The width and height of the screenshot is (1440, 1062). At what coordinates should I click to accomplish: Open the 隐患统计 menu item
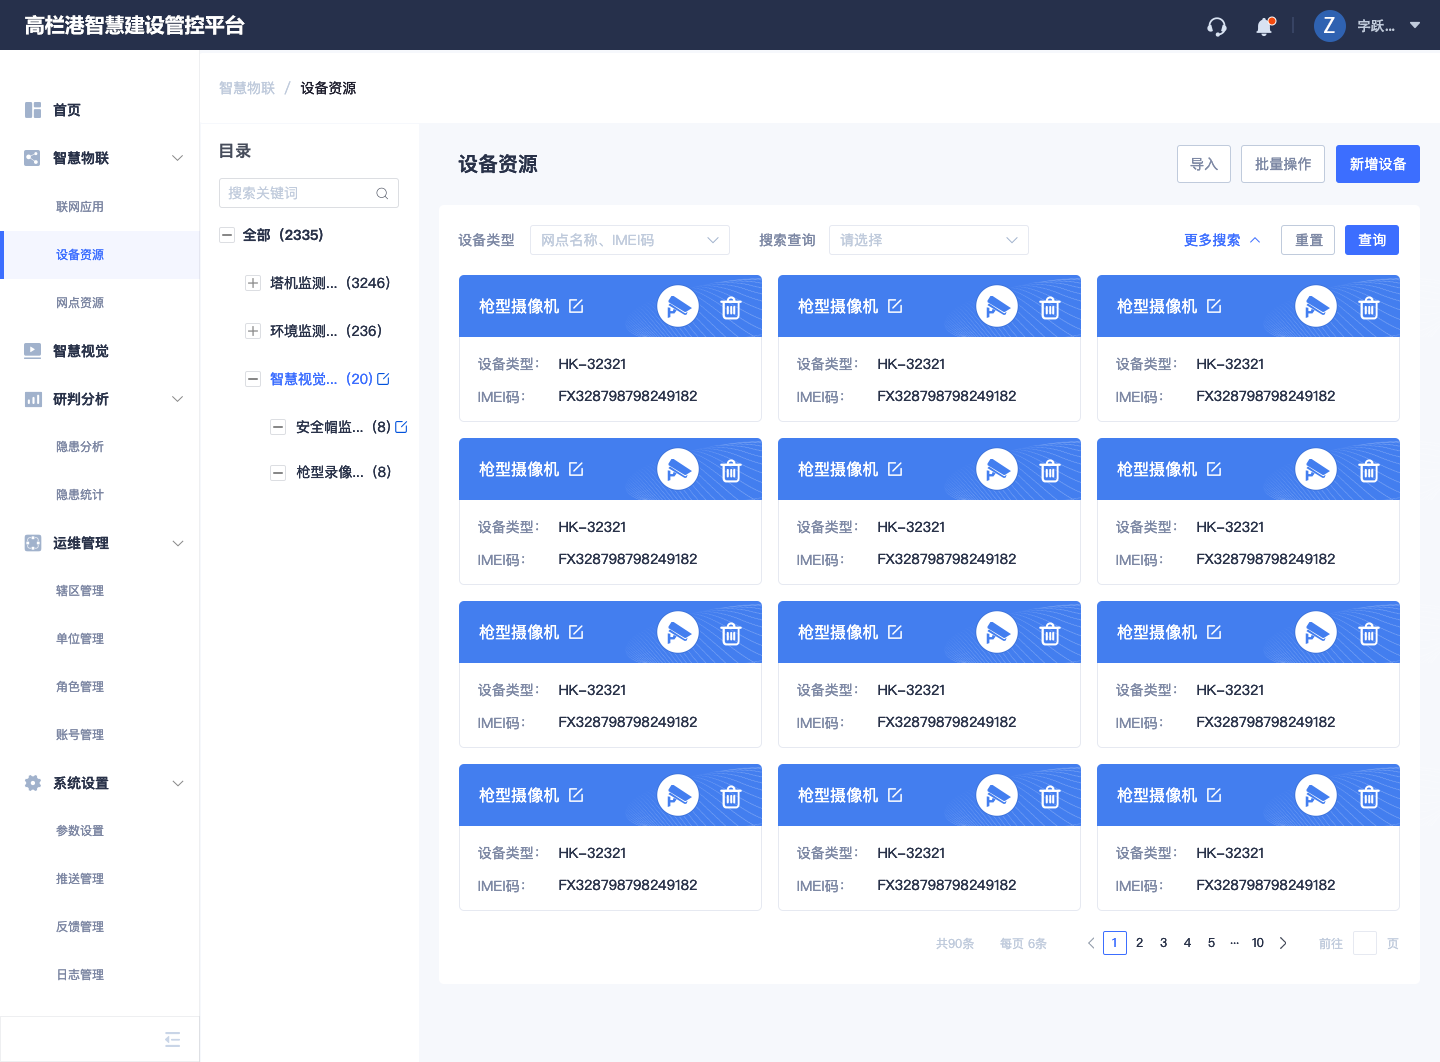[x=80, y=494]
